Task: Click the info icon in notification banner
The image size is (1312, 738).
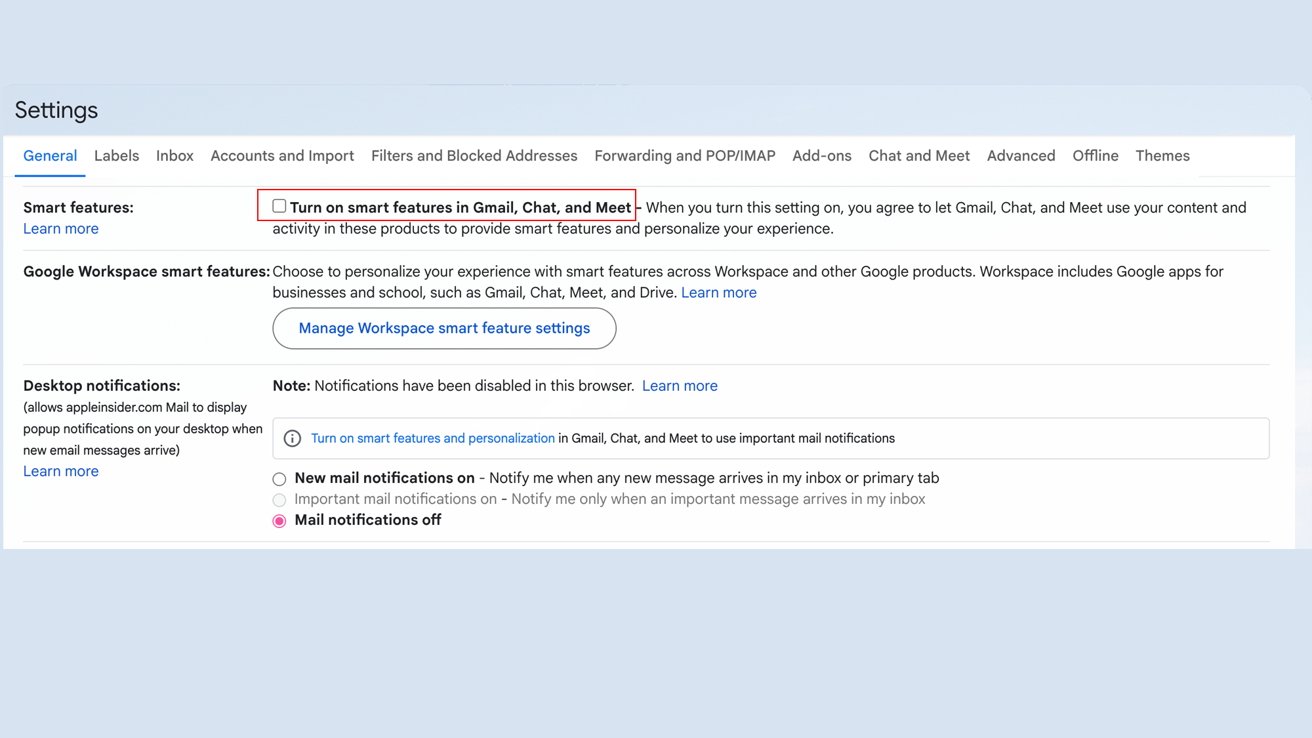Action: click(x=293, y=438)
